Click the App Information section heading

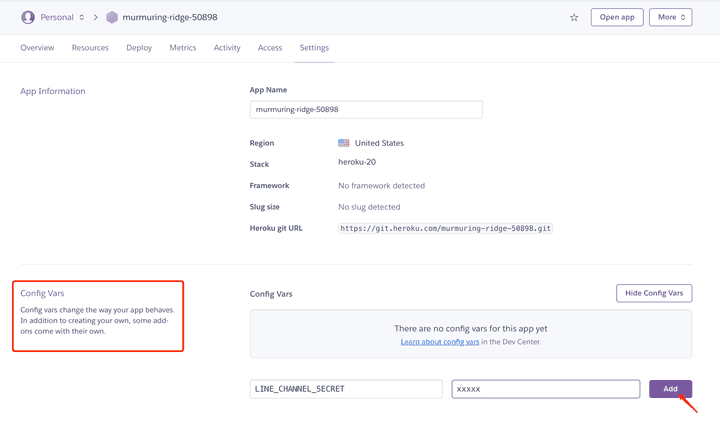(53, 91)
